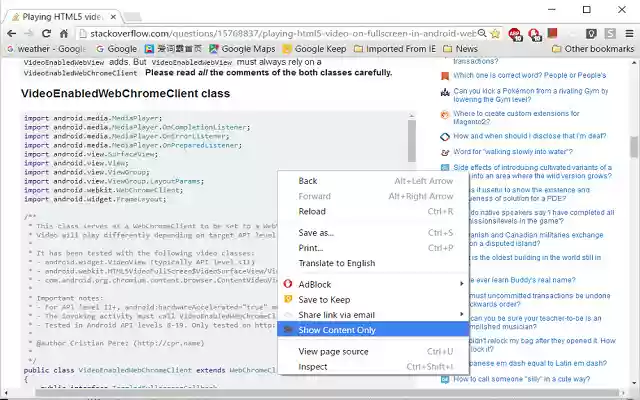640x400 pixels.
Task: Open a new tab
Action: [x=132, y=17]
